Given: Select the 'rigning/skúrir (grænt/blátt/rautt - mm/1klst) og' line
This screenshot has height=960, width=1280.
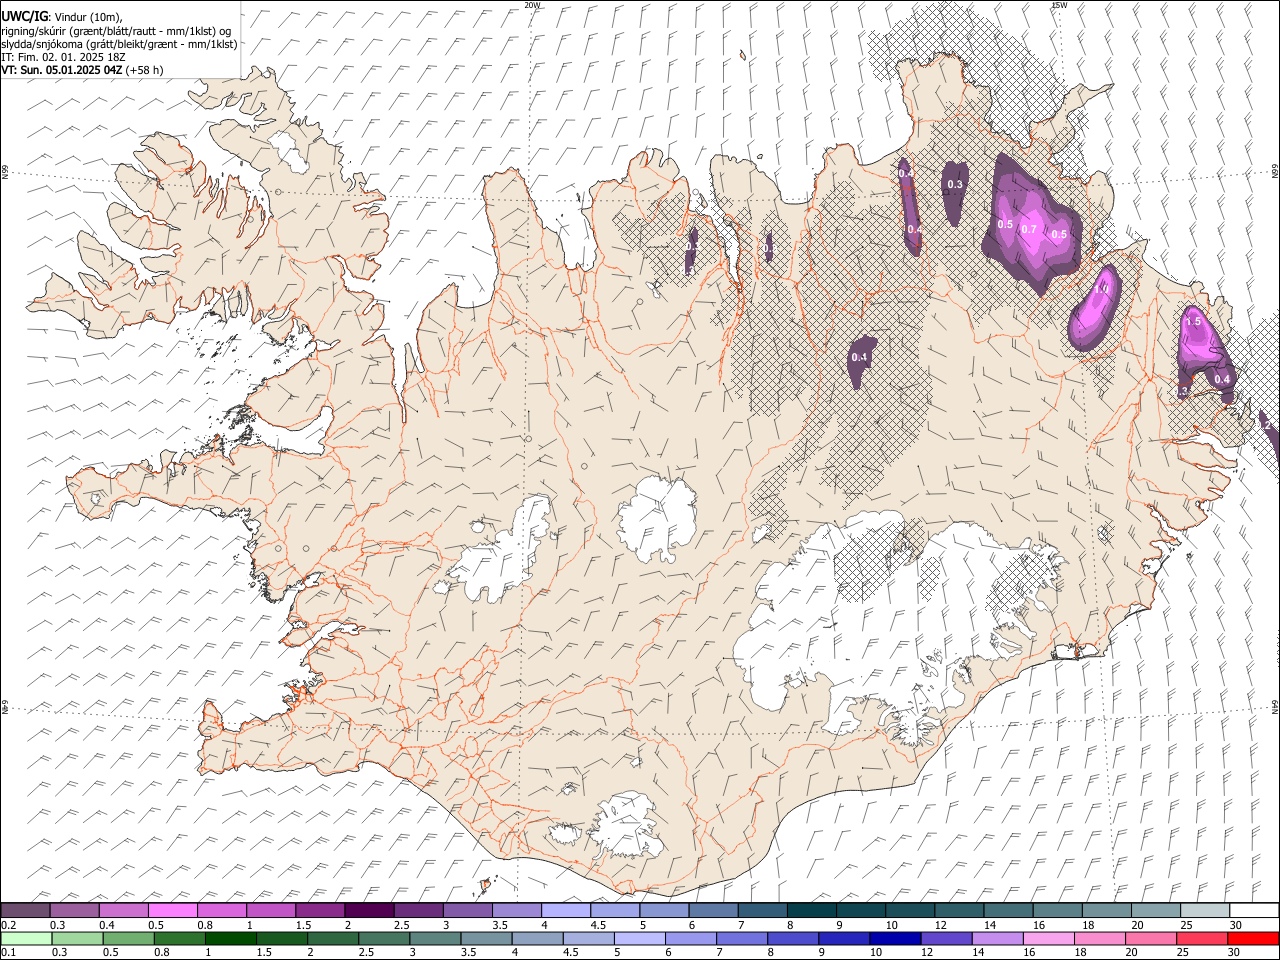Looking at the screenshot, I should pos(116,30).
